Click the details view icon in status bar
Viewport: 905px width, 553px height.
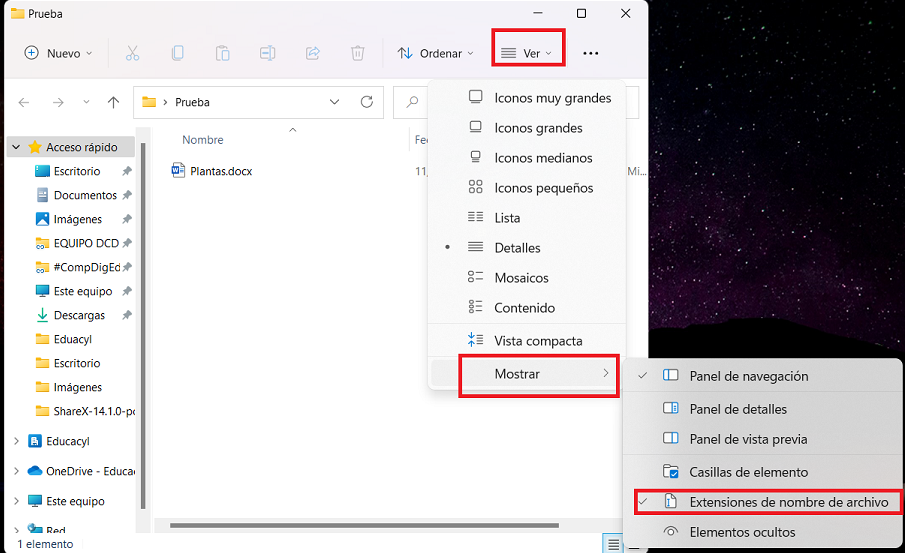click(x=613, y=544)
